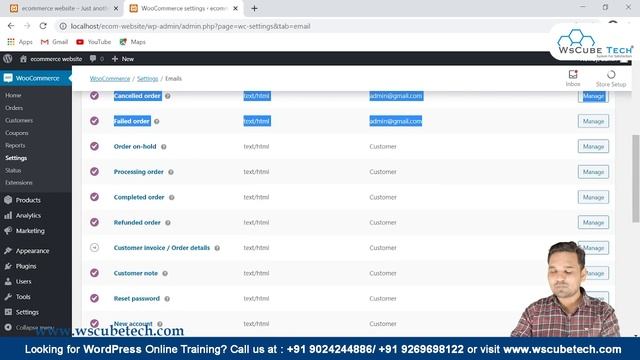Go to Reports submenu
The image size is (640, 360).
coord(15,145)
